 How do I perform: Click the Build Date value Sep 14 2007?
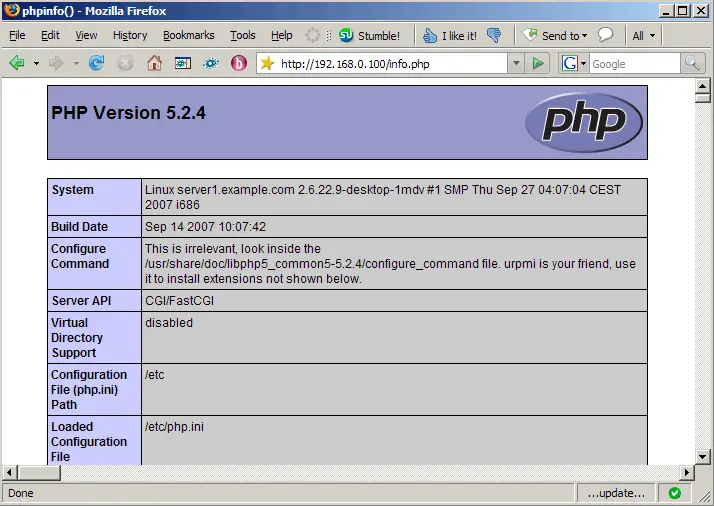click(205, 227)
